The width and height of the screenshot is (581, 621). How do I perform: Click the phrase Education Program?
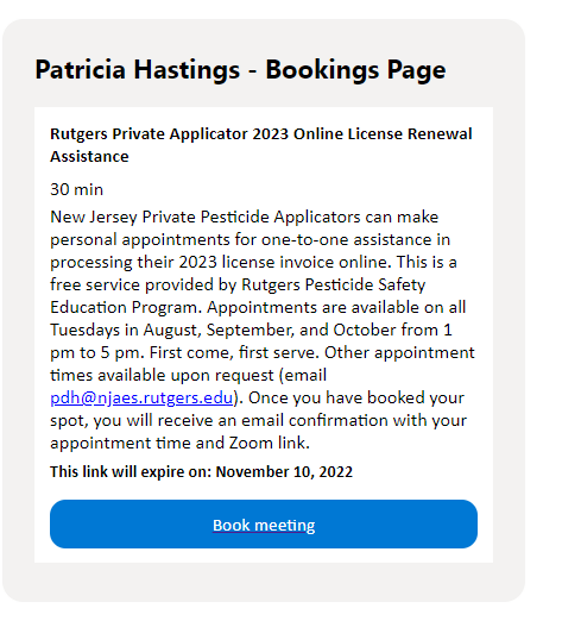[x=126, y=307]
